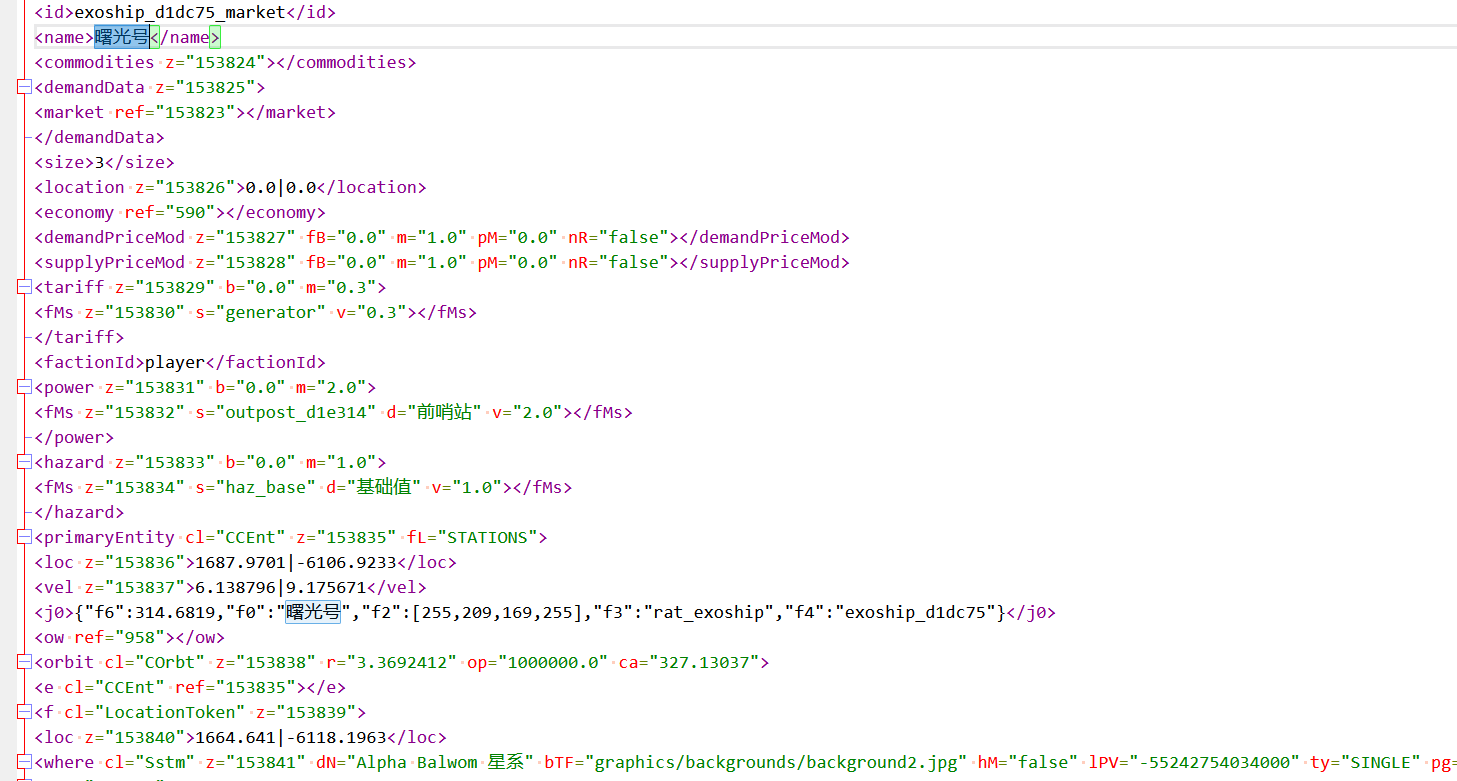Click the 前哨站 description attribute value

[445, 413]
